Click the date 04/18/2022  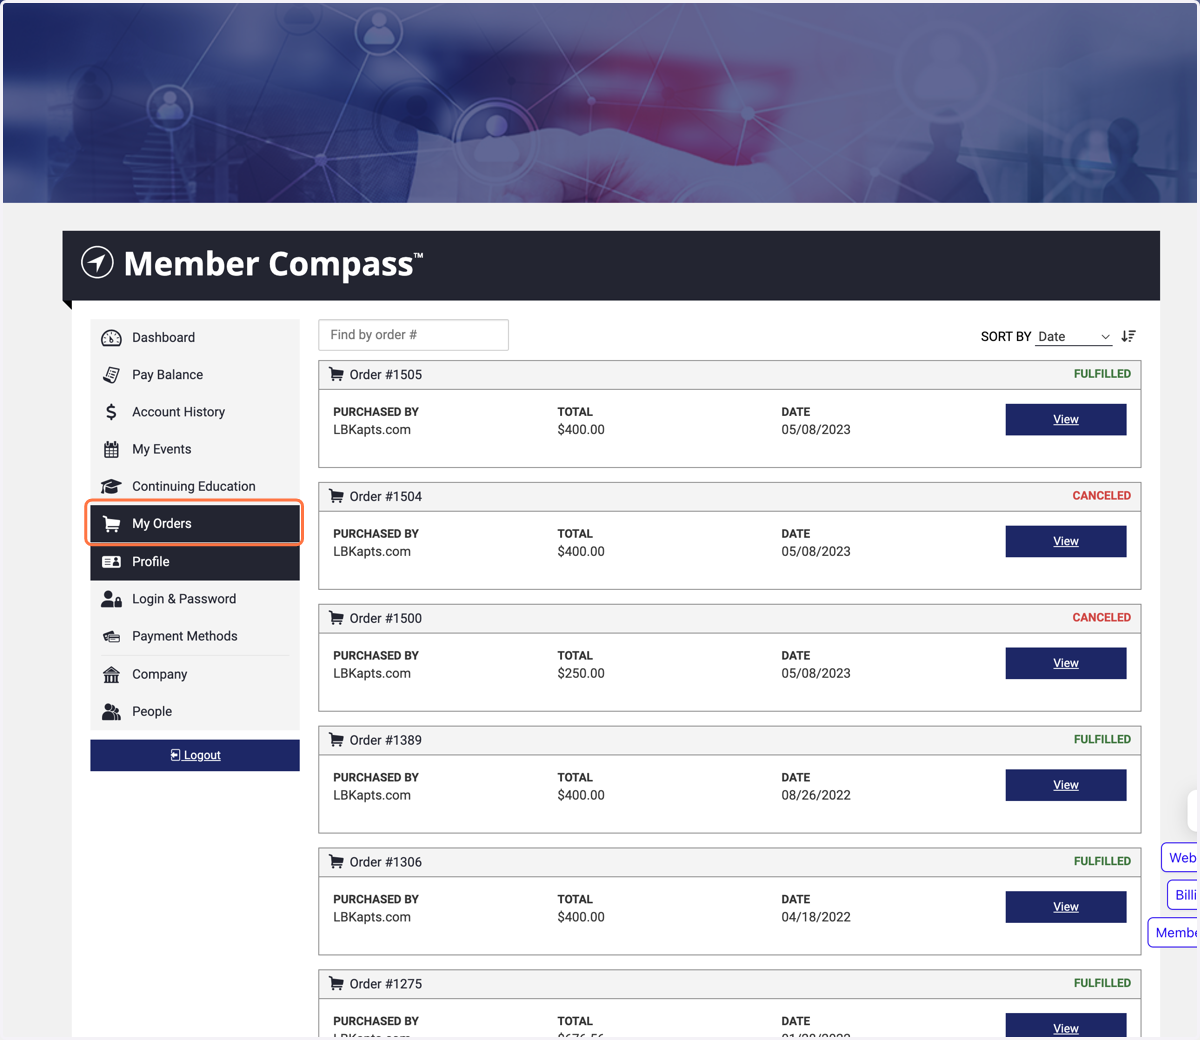coord(816,918)
